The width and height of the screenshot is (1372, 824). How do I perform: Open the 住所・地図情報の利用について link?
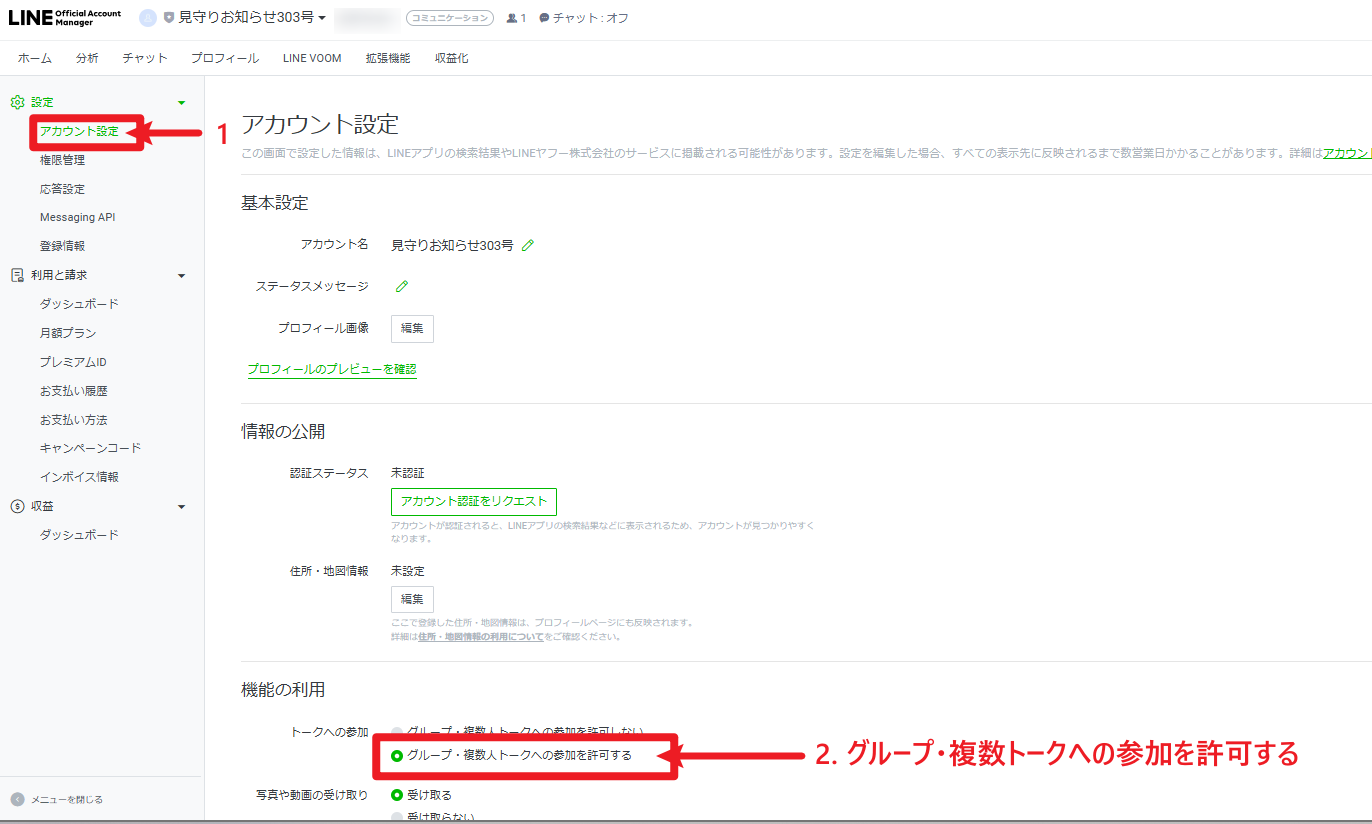[x=481, y=636]
